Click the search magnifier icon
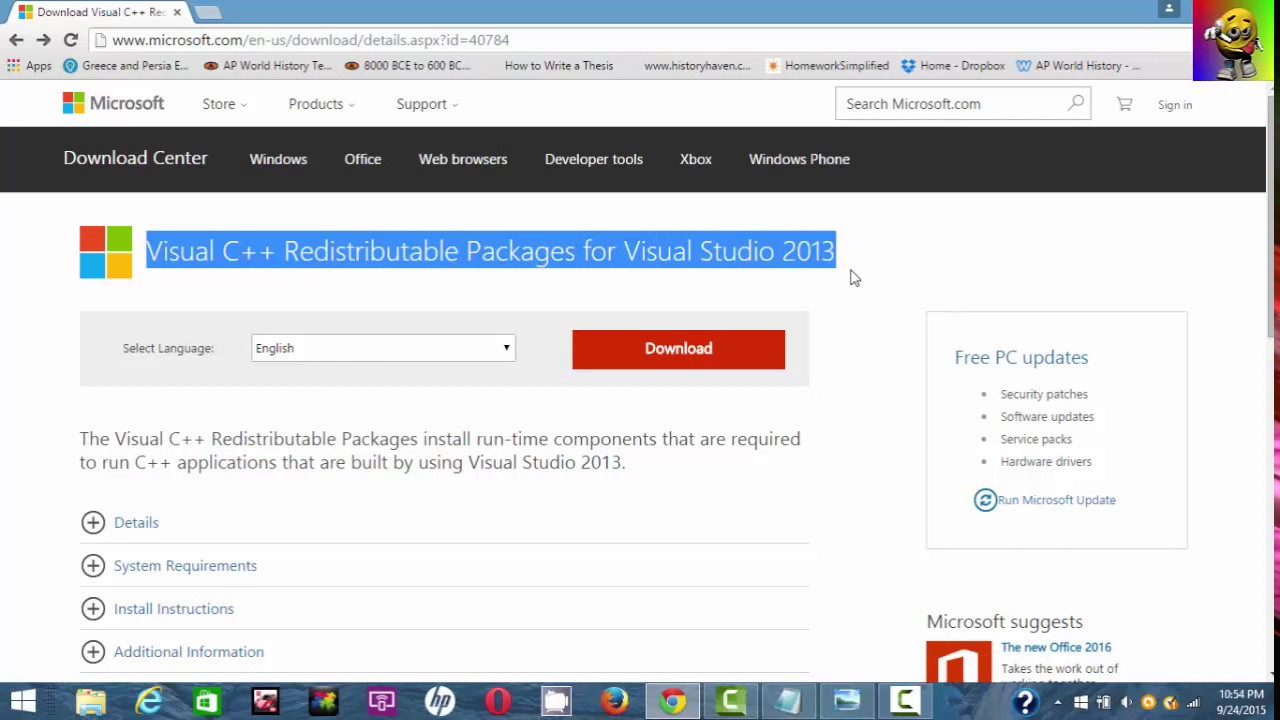Viewport: 1280px width, 720px height. [1076, 103]
